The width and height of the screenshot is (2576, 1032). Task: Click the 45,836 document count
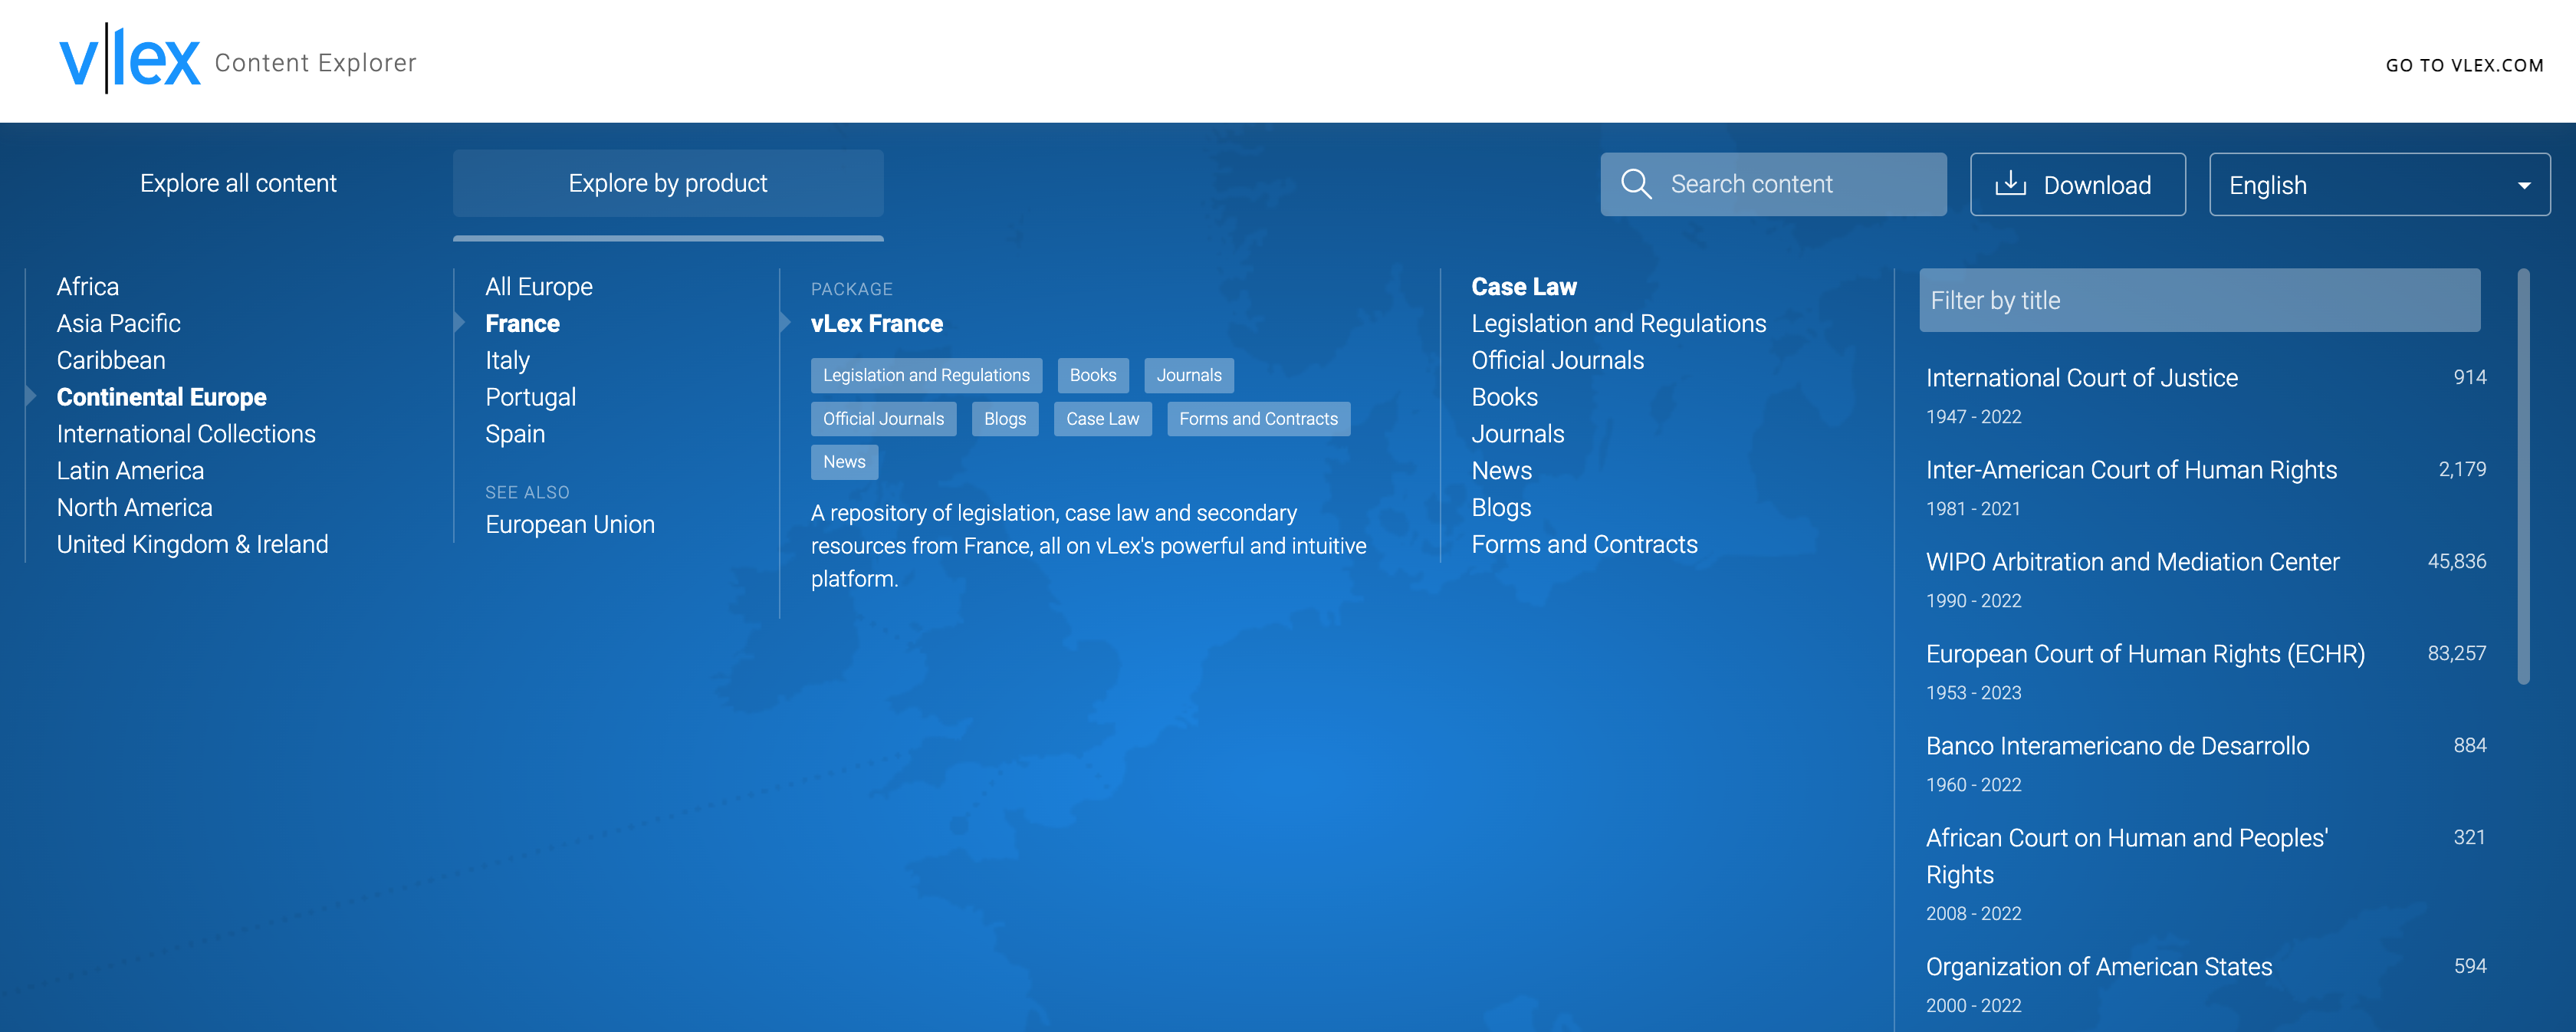tap(2456, 561)
